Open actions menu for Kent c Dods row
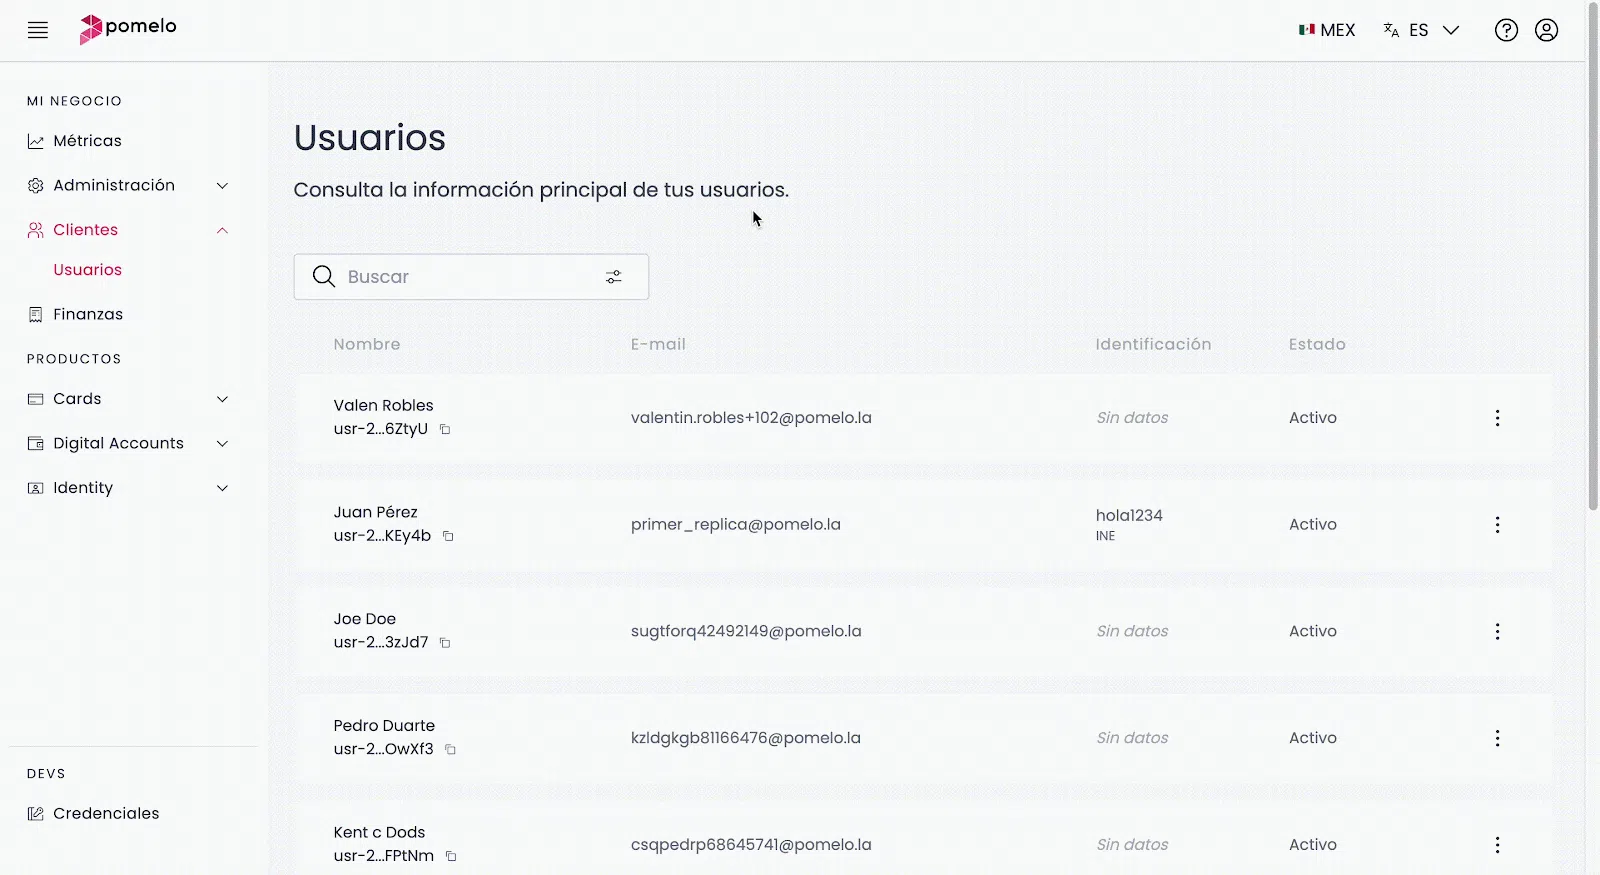Screen dimensions: 1600x875 pos(1497,845)
